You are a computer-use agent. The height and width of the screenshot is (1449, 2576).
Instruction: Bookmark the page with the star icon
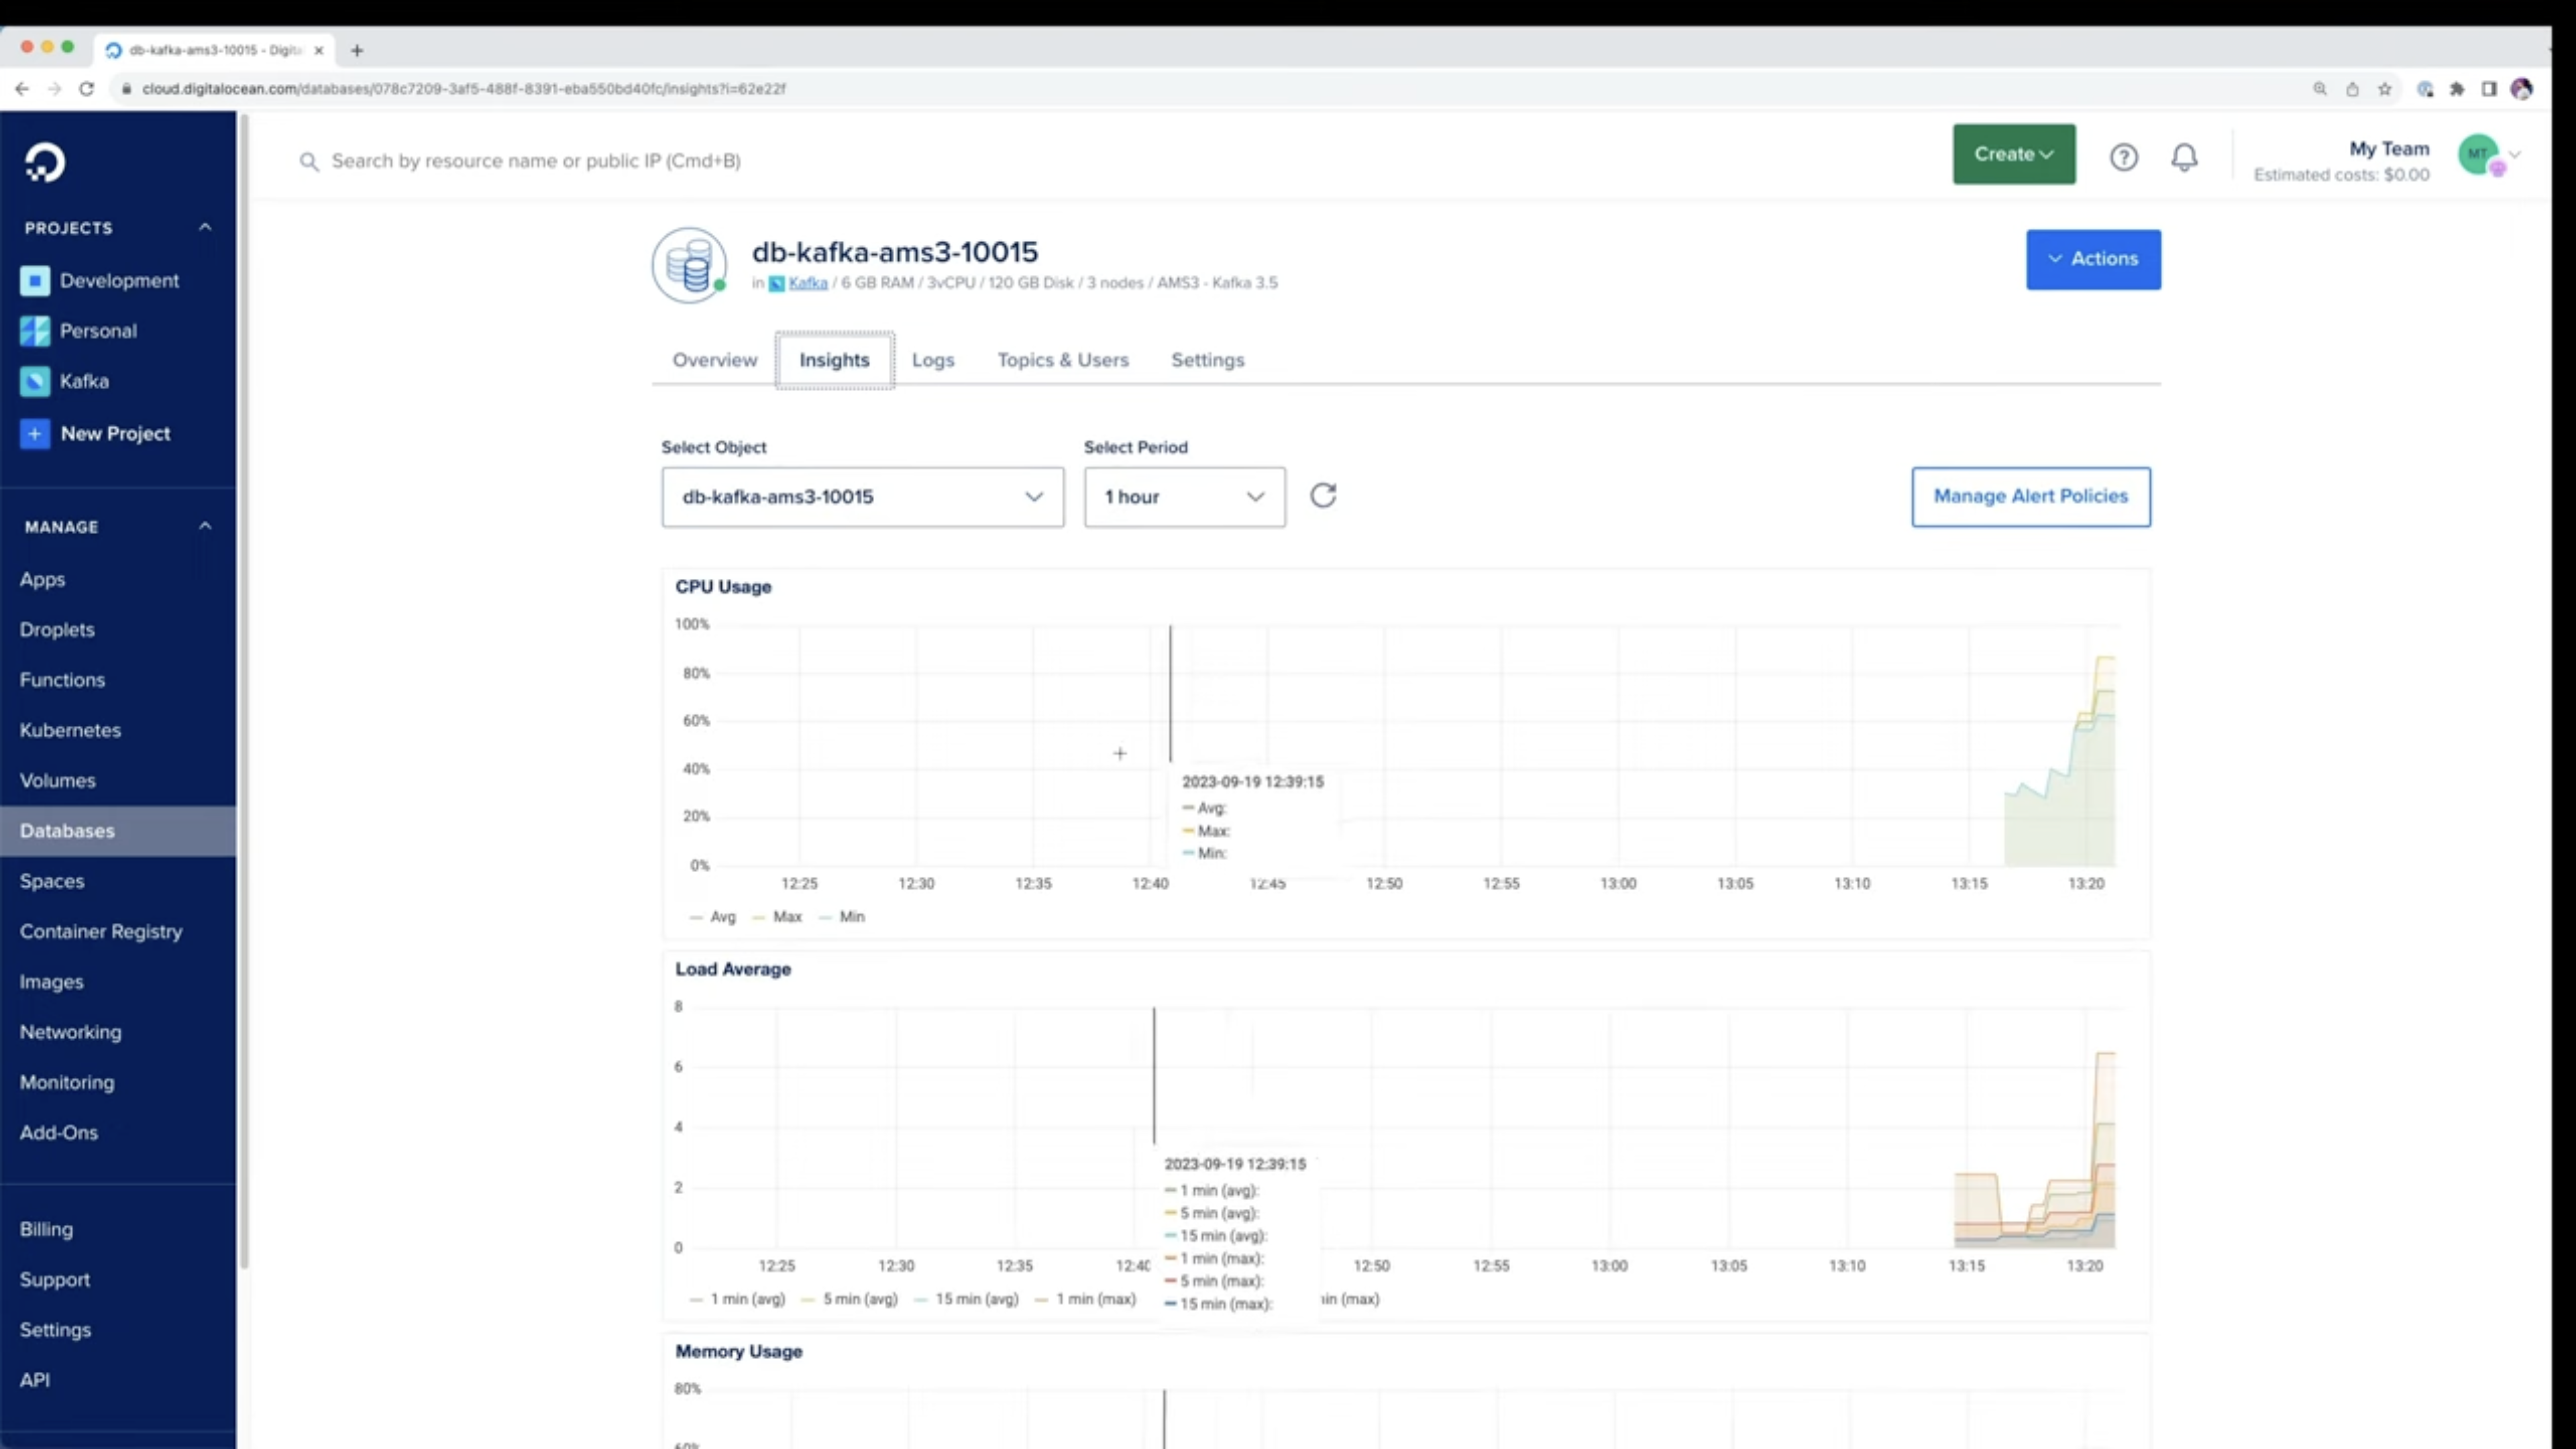[x=2385, y=89]
